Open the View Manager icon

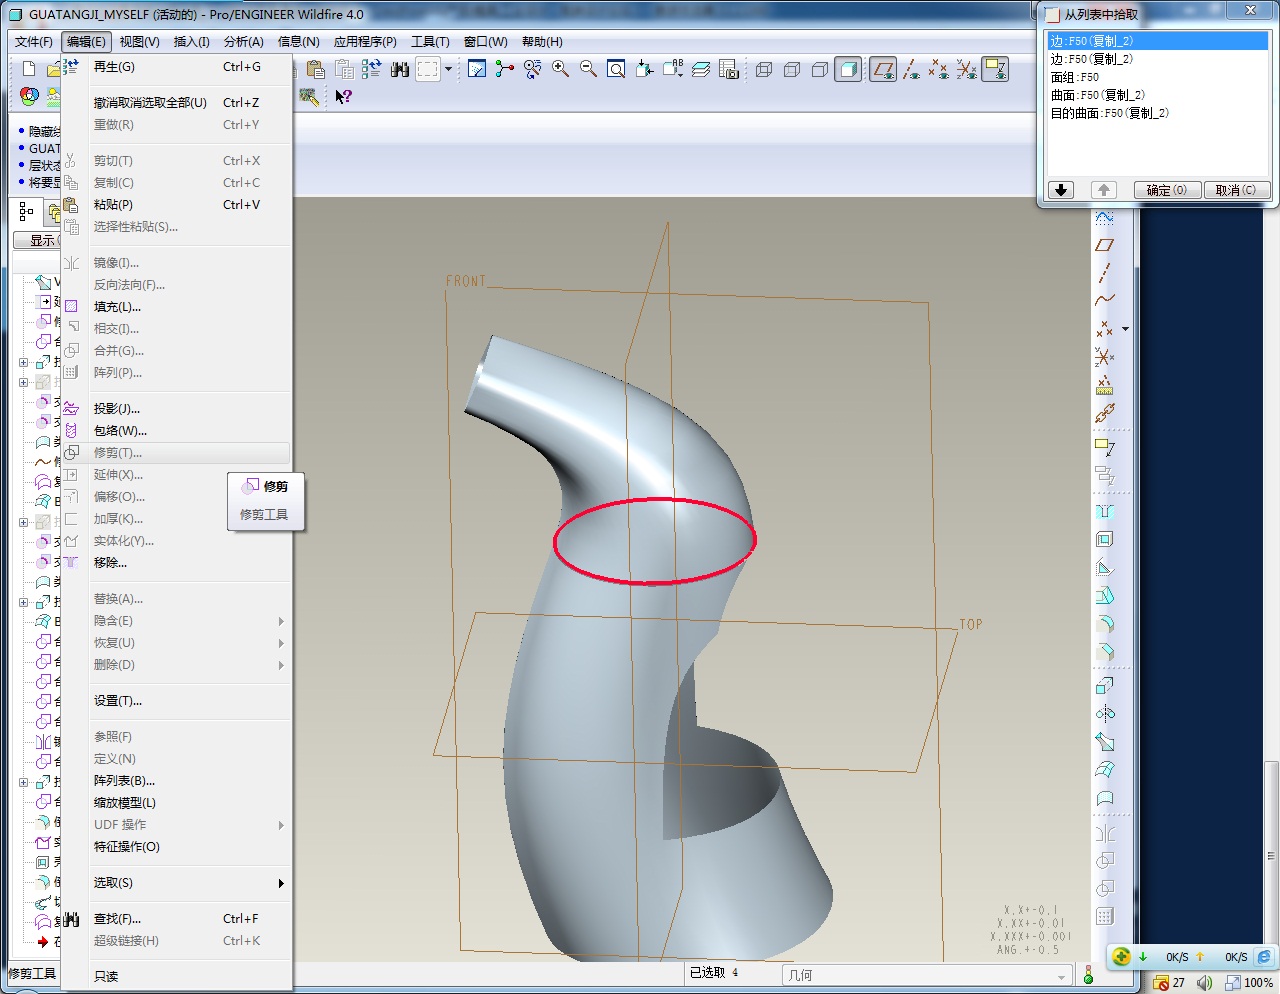click(729, 69)
